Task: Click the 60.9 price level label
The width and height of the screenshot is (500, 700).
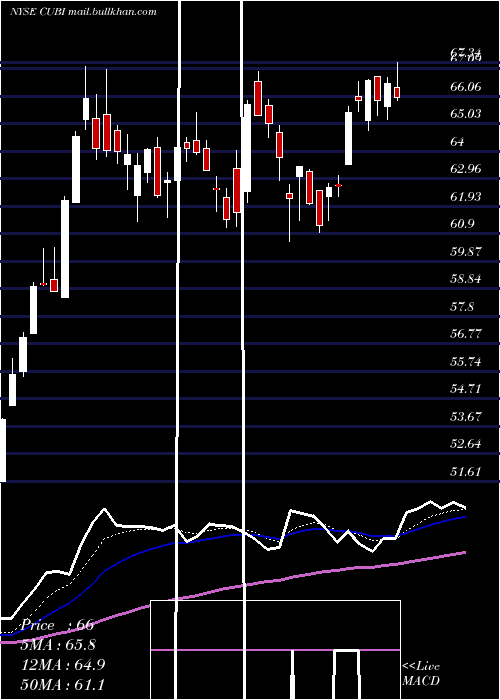Action: 462,224
